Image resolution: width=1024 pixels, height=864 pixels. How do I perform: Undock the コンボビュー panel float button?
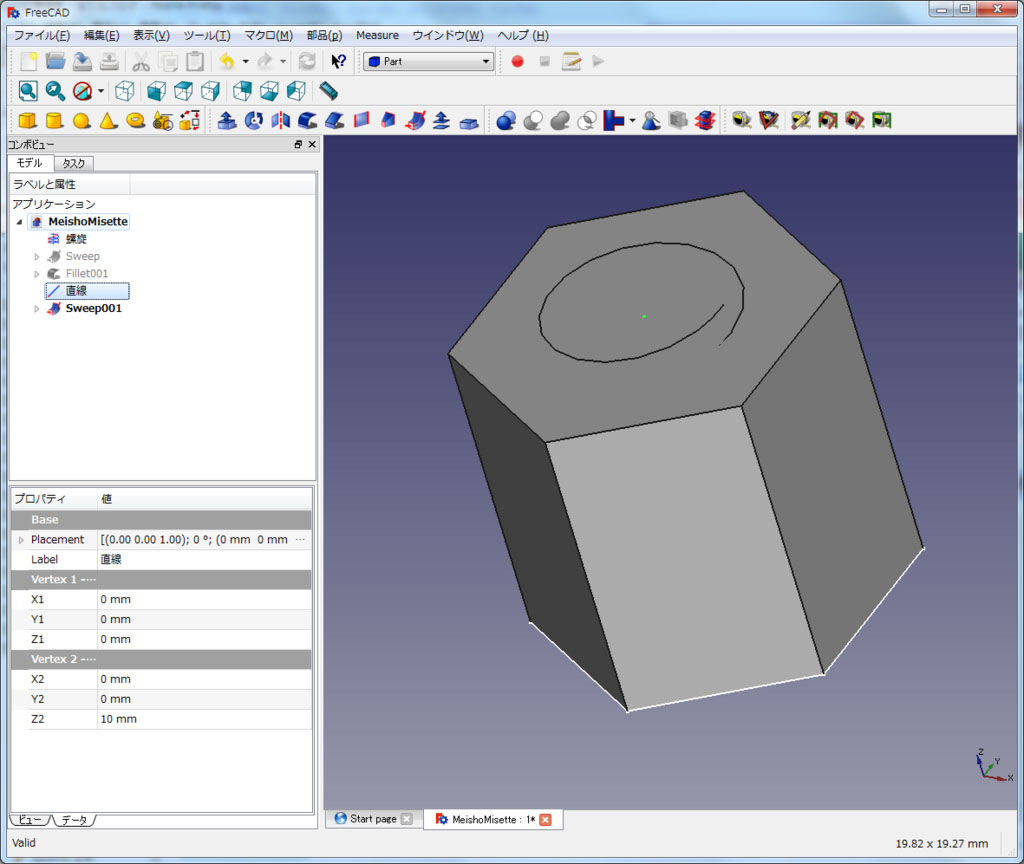click(298, 144)
